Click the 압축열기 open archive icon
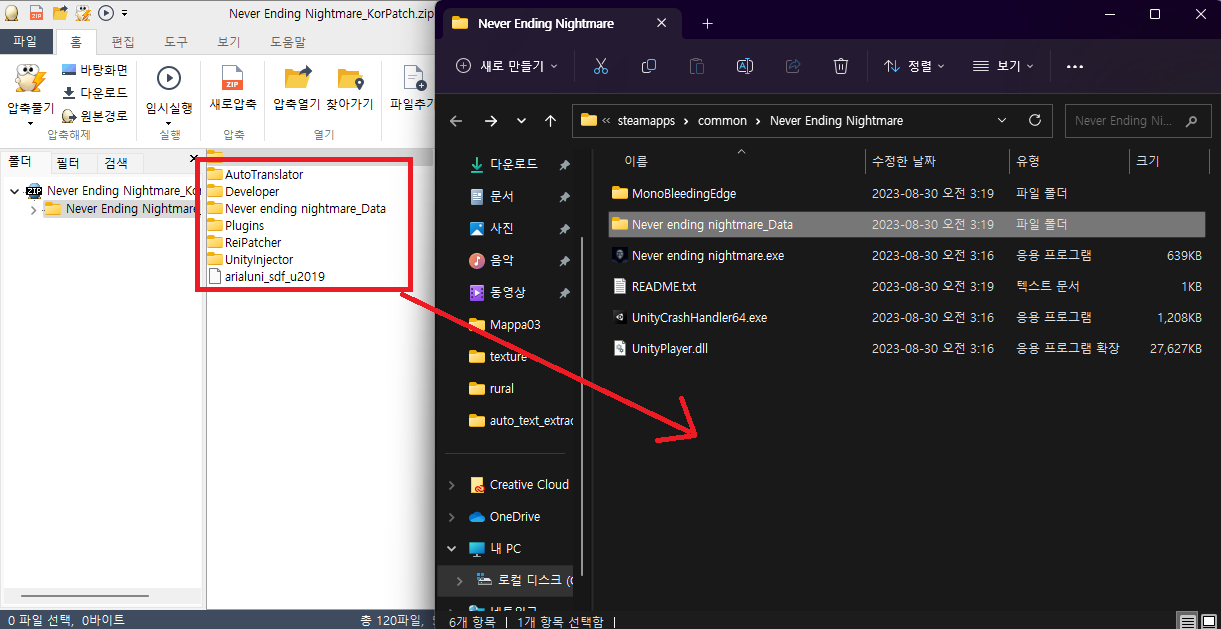The width and height of the screenshot is (1221, 629). [297, 78]
